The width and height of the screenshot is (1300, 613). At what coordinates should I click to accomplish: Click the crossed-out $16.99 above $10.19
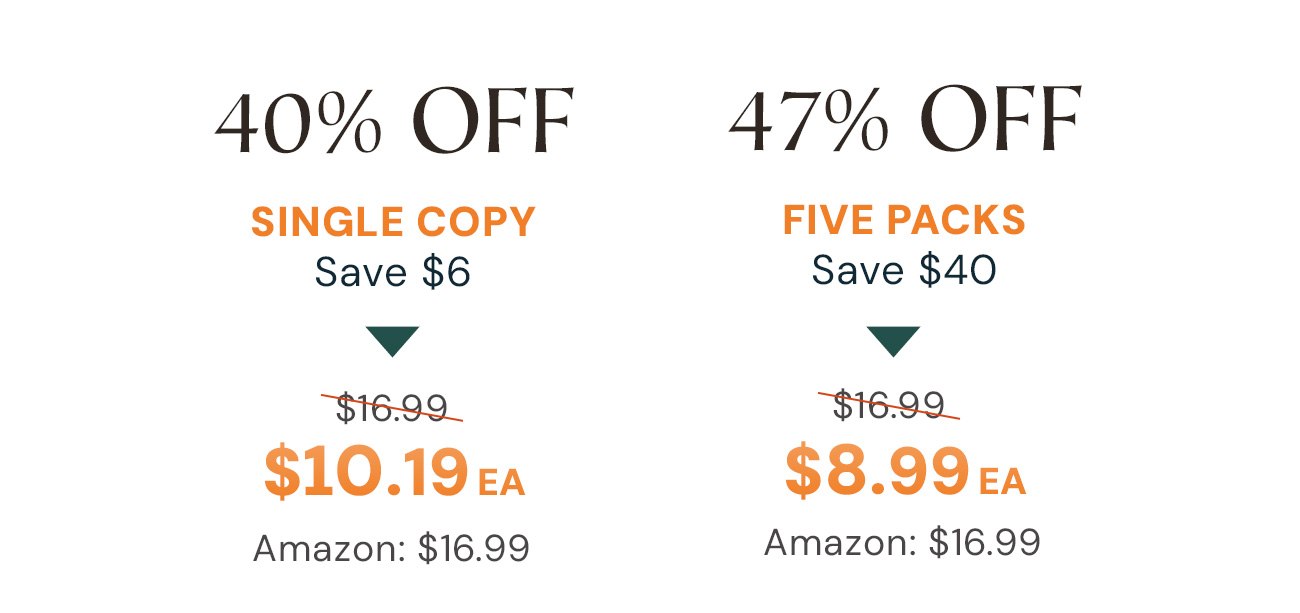(392, 407)
